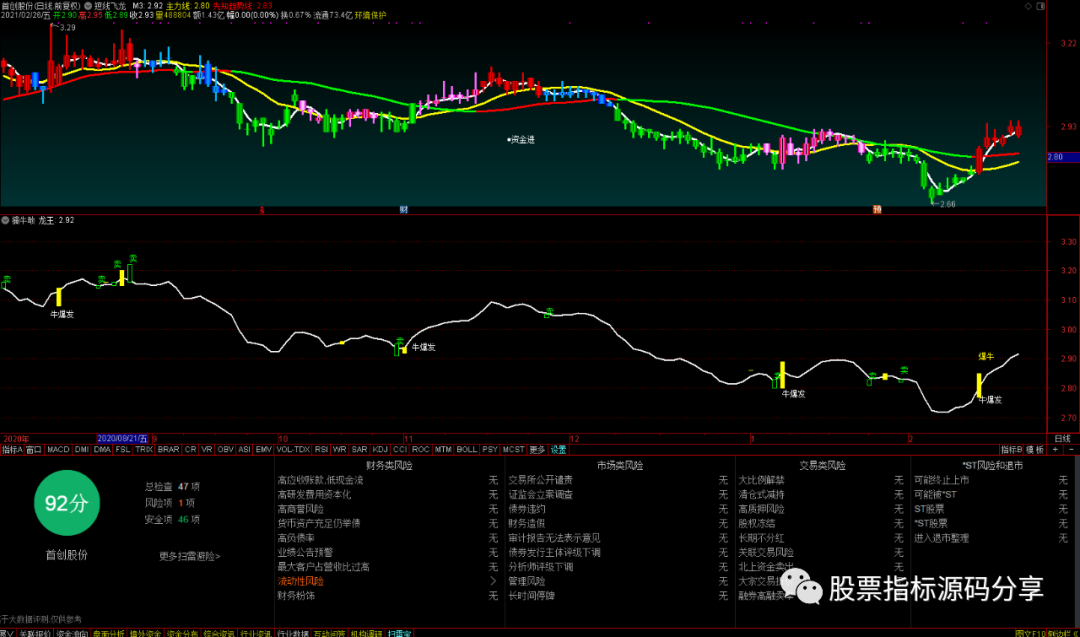
Task: Click the 更多扫雷避险 link
Action: pos(189,556)
